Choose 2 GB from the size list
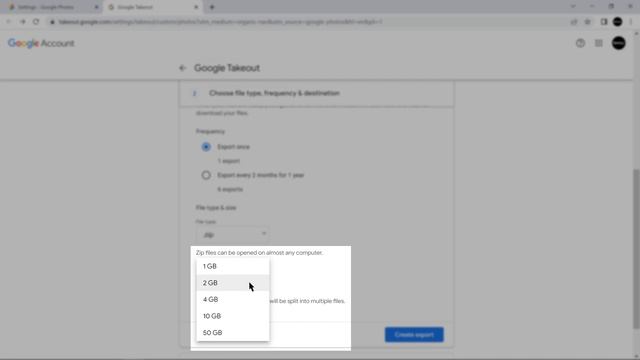This screenshot has width=640, height=360. click(233, 283)
